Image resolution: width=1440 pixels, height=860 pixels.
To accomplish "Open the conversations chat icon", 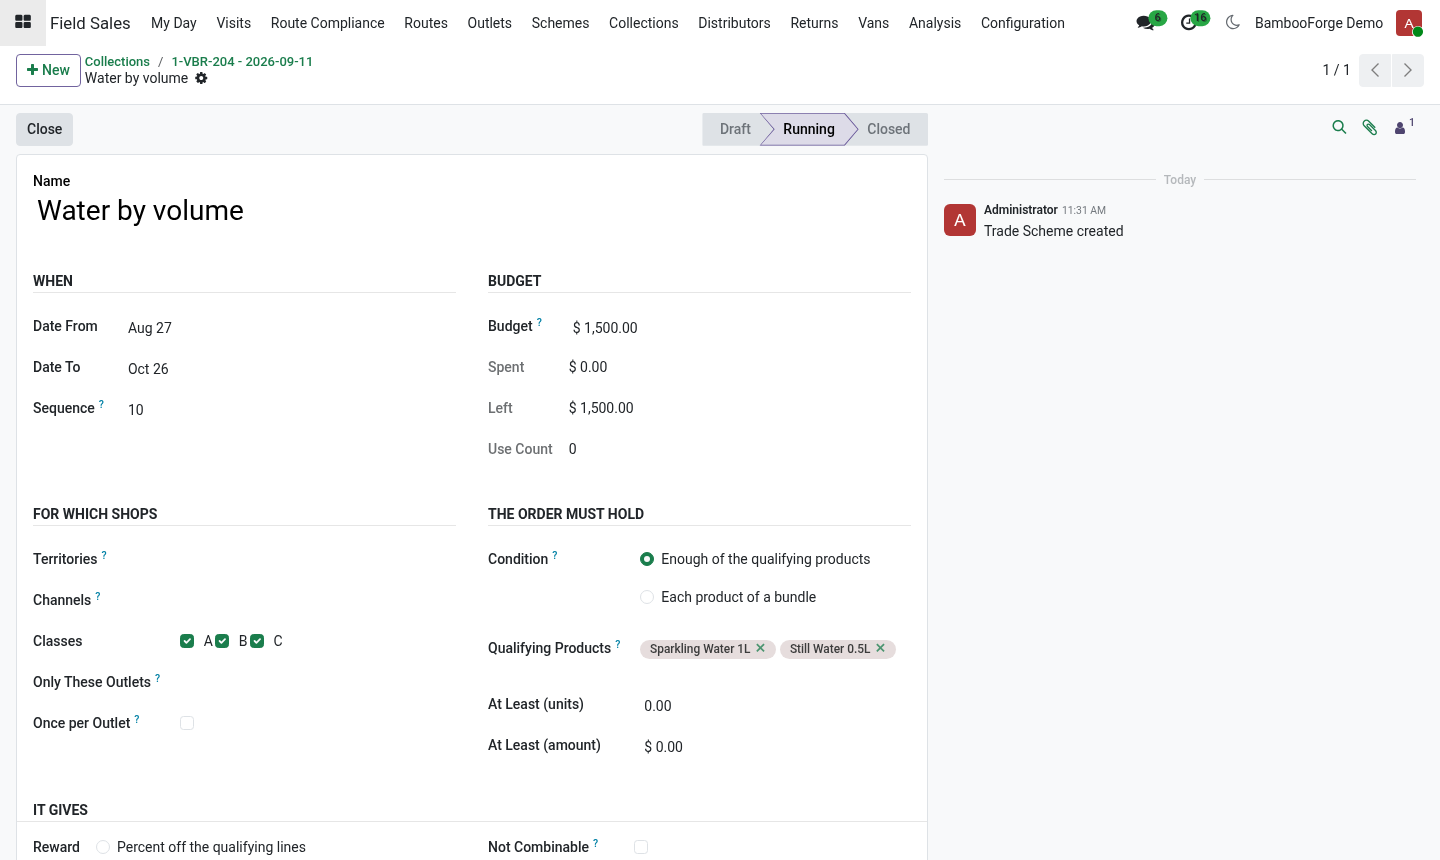I will pyautogui.click(x=1146, y=22).
